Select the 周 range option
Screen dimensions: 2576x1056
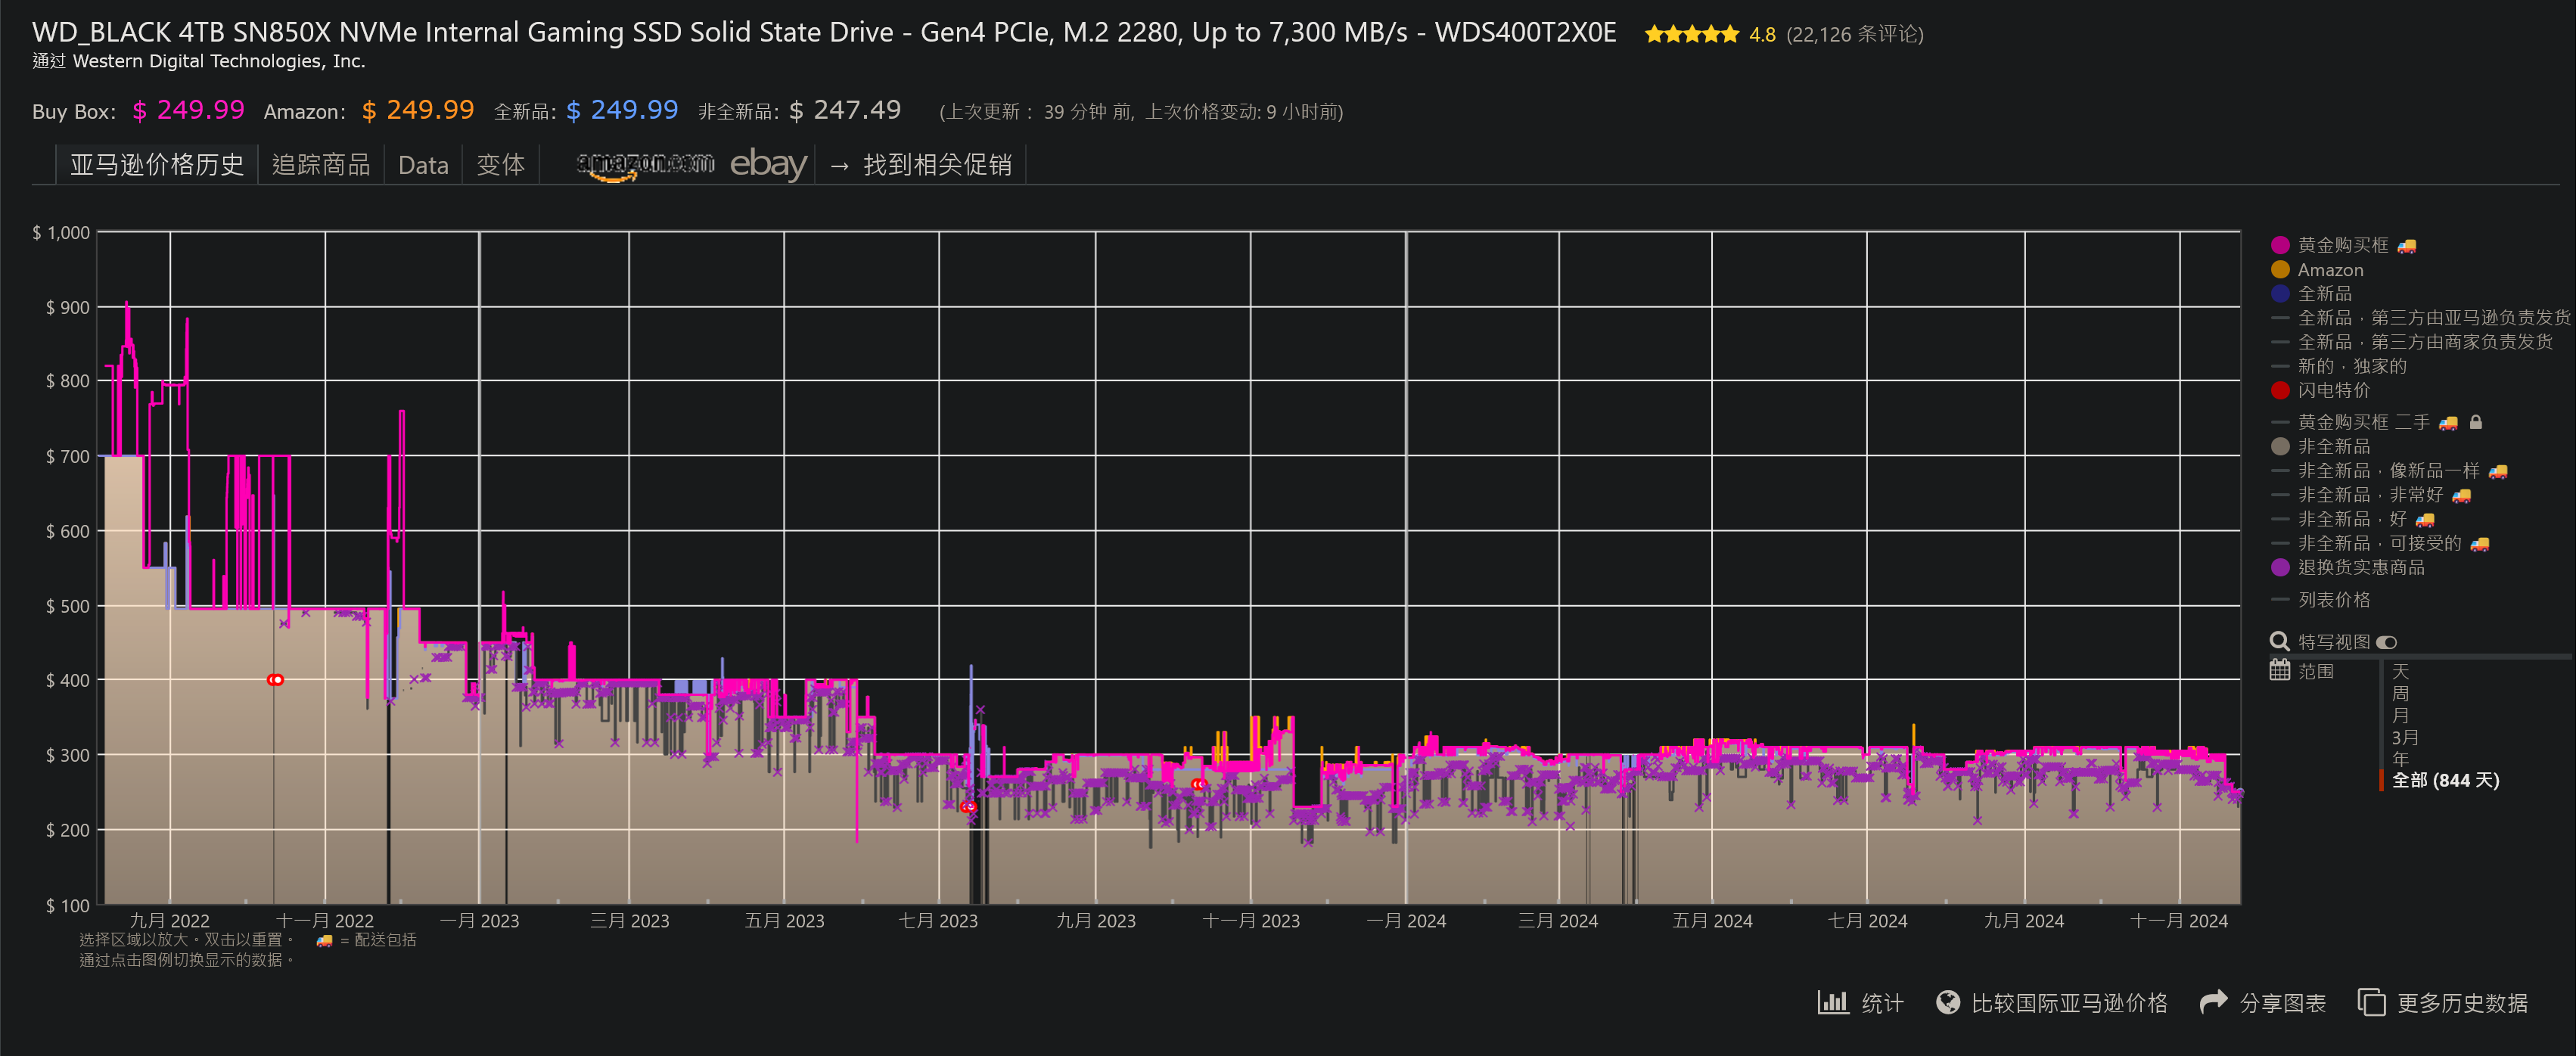[2400, 694]
